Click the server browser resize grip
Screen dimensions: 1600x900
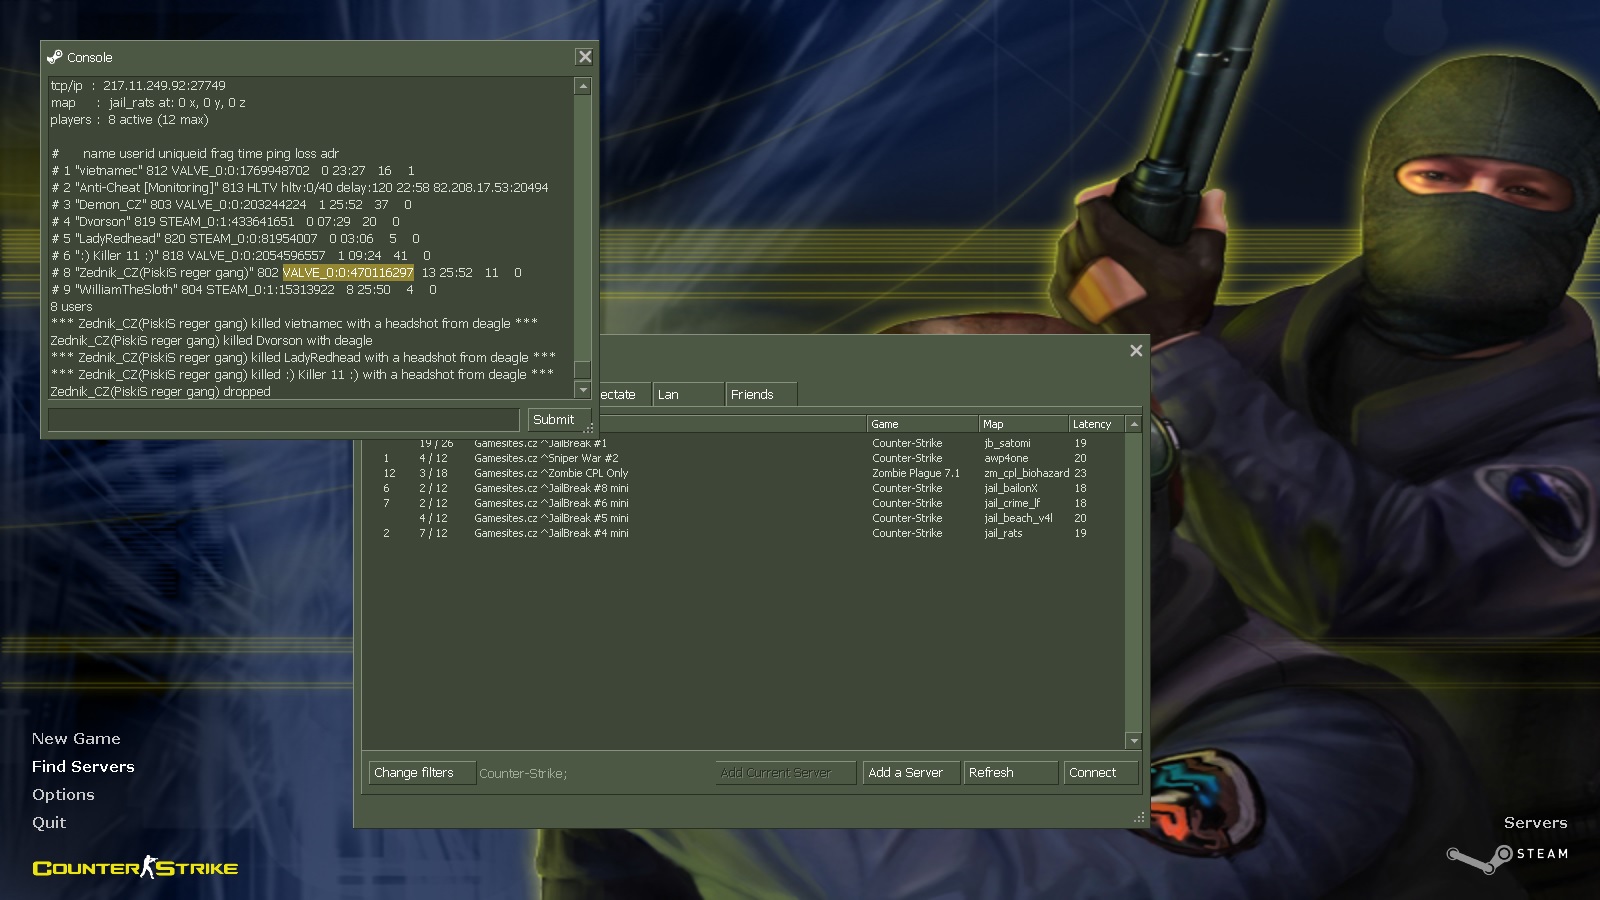tap(1139, 817)
